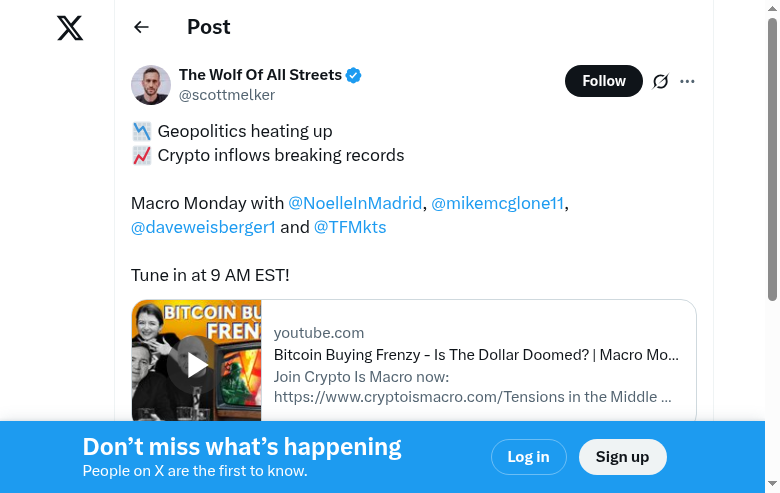Viewport: 780px width, 493px height.
Task: Open the Bitcoin Buying Frenzy YouTube card title
Action: click(476, 355)
